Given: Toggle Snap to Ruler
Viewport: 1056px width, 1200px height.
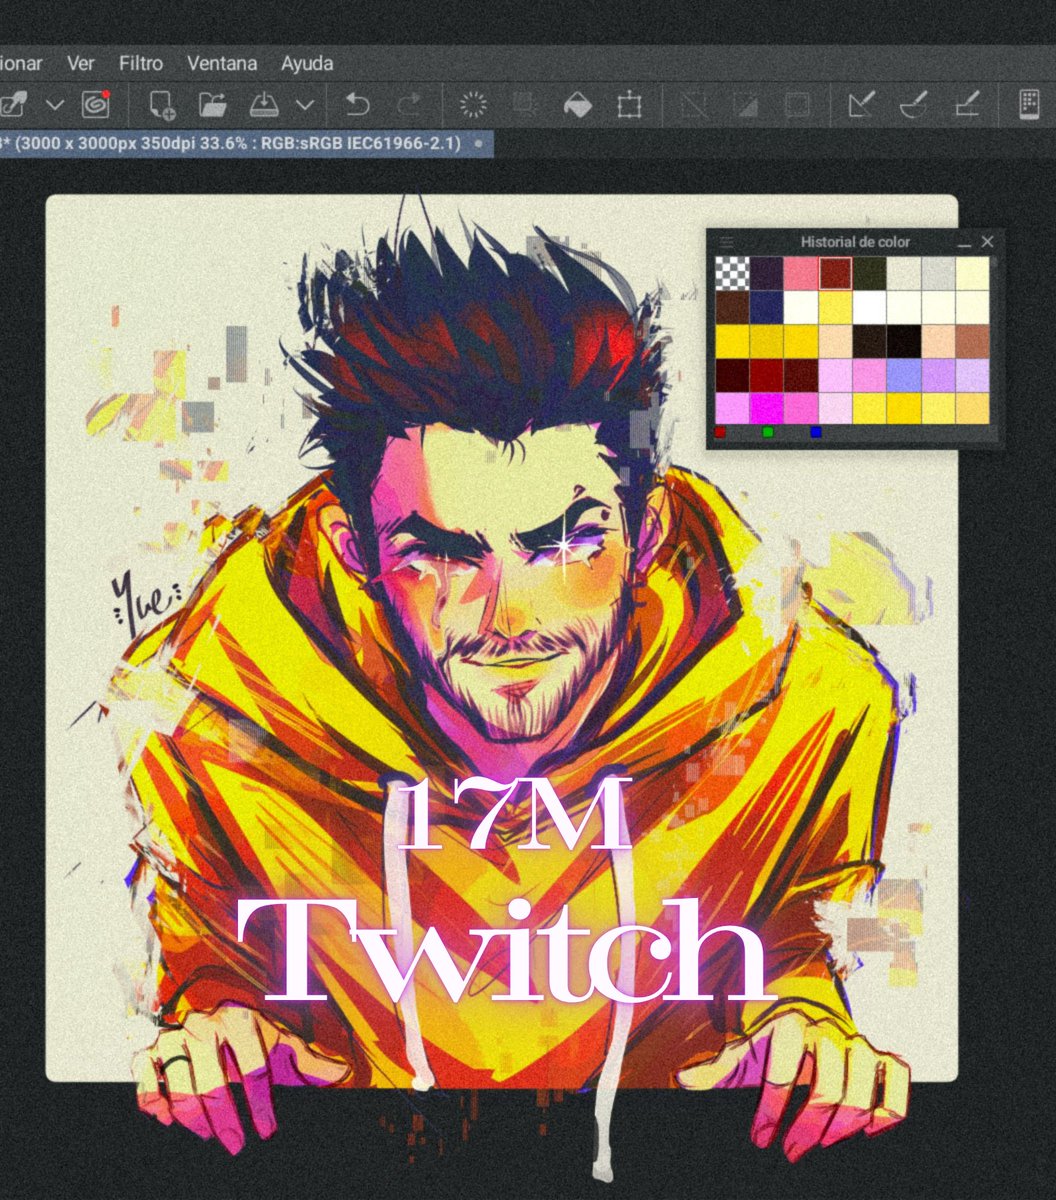Looking at the screenshot, I should point(861,104).
